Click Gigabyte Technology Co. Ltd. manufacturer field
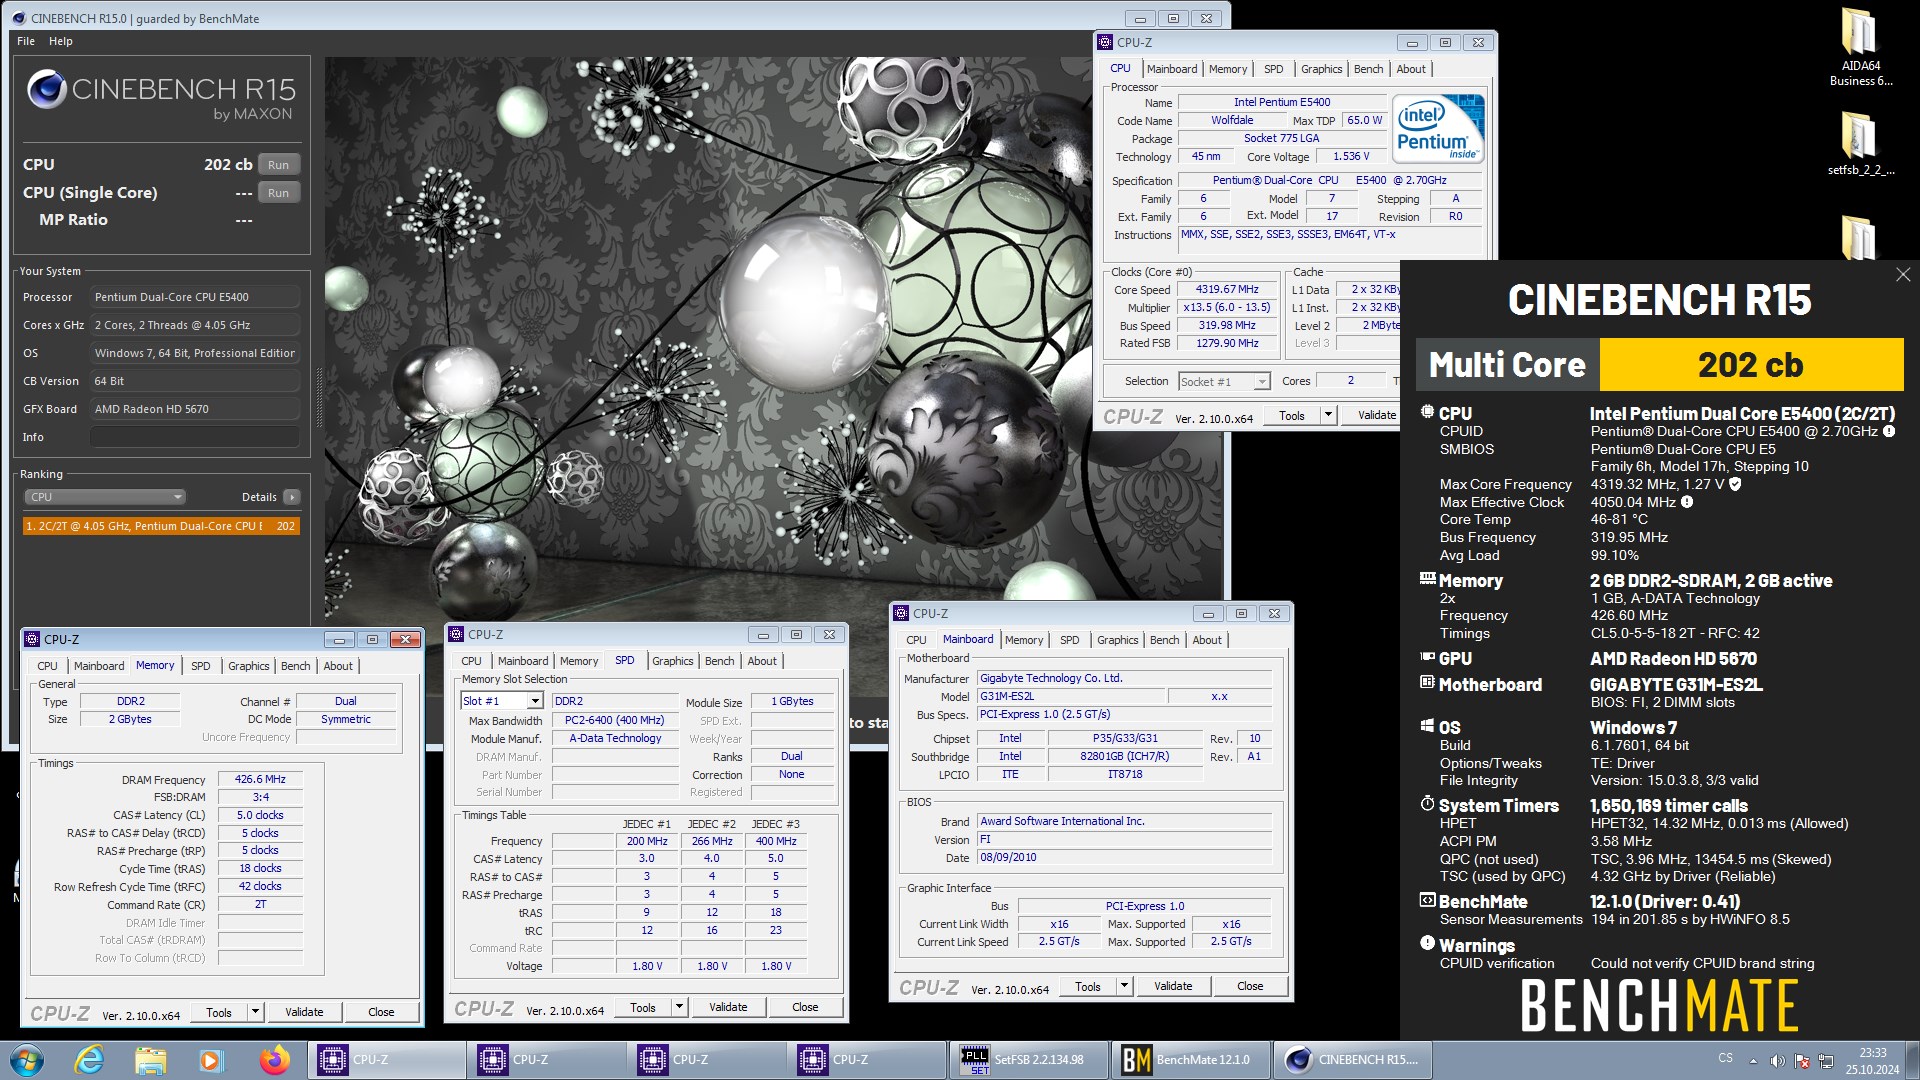 click(x=1124, y=678)
